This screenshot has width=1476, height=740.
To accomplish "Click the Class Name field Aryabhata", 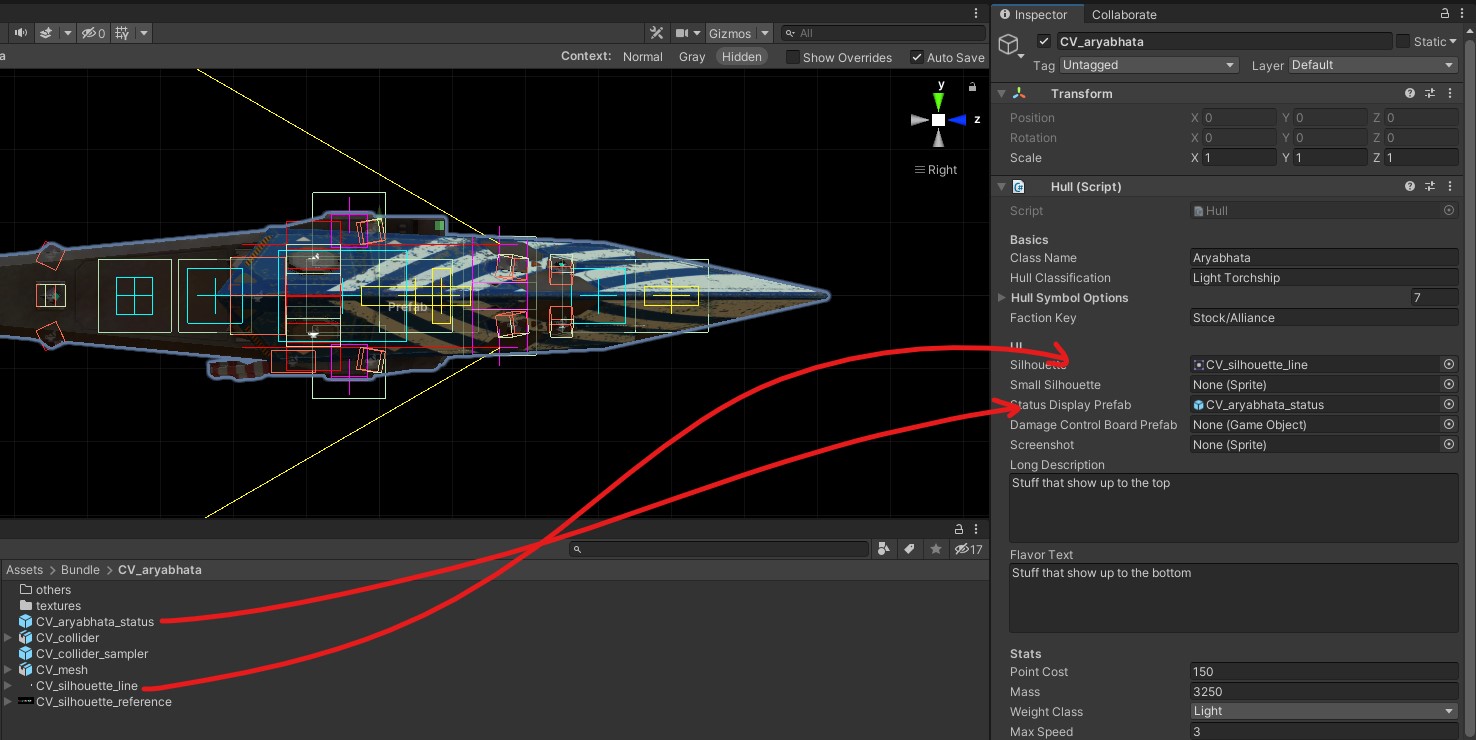I will (x=1324, y=258).
